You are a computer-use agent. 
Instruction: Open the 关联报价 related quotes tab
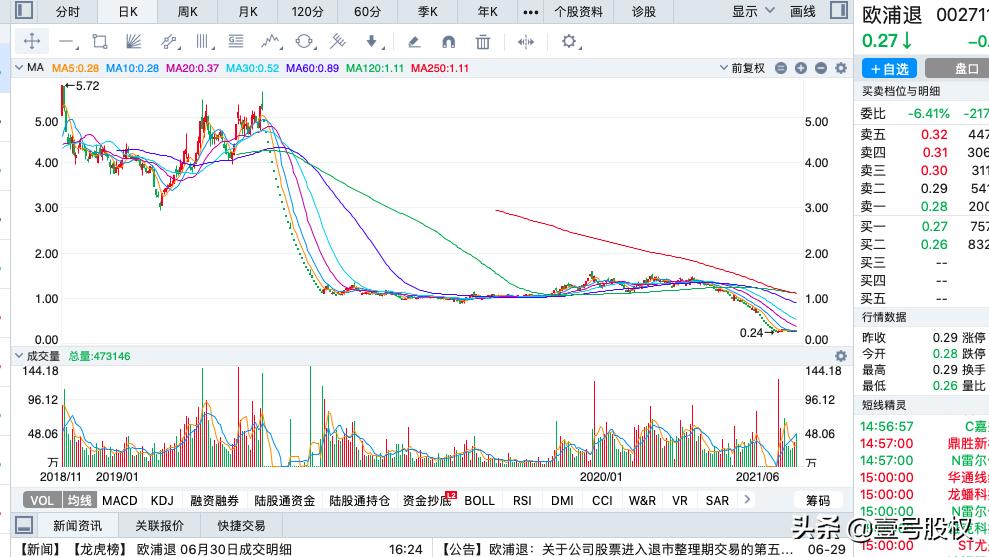(159, 525)
